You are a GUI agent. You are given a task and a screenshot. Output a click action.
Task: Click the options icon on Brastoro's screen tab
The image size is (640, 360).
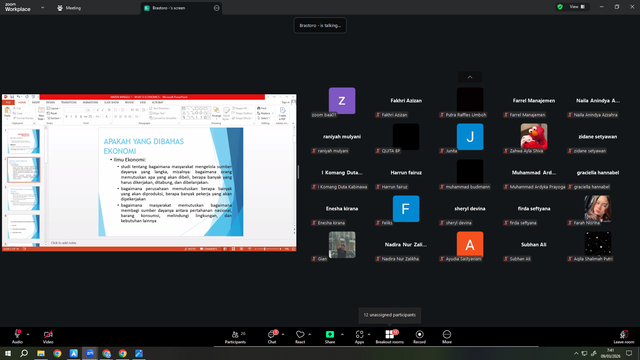[216, 8]
